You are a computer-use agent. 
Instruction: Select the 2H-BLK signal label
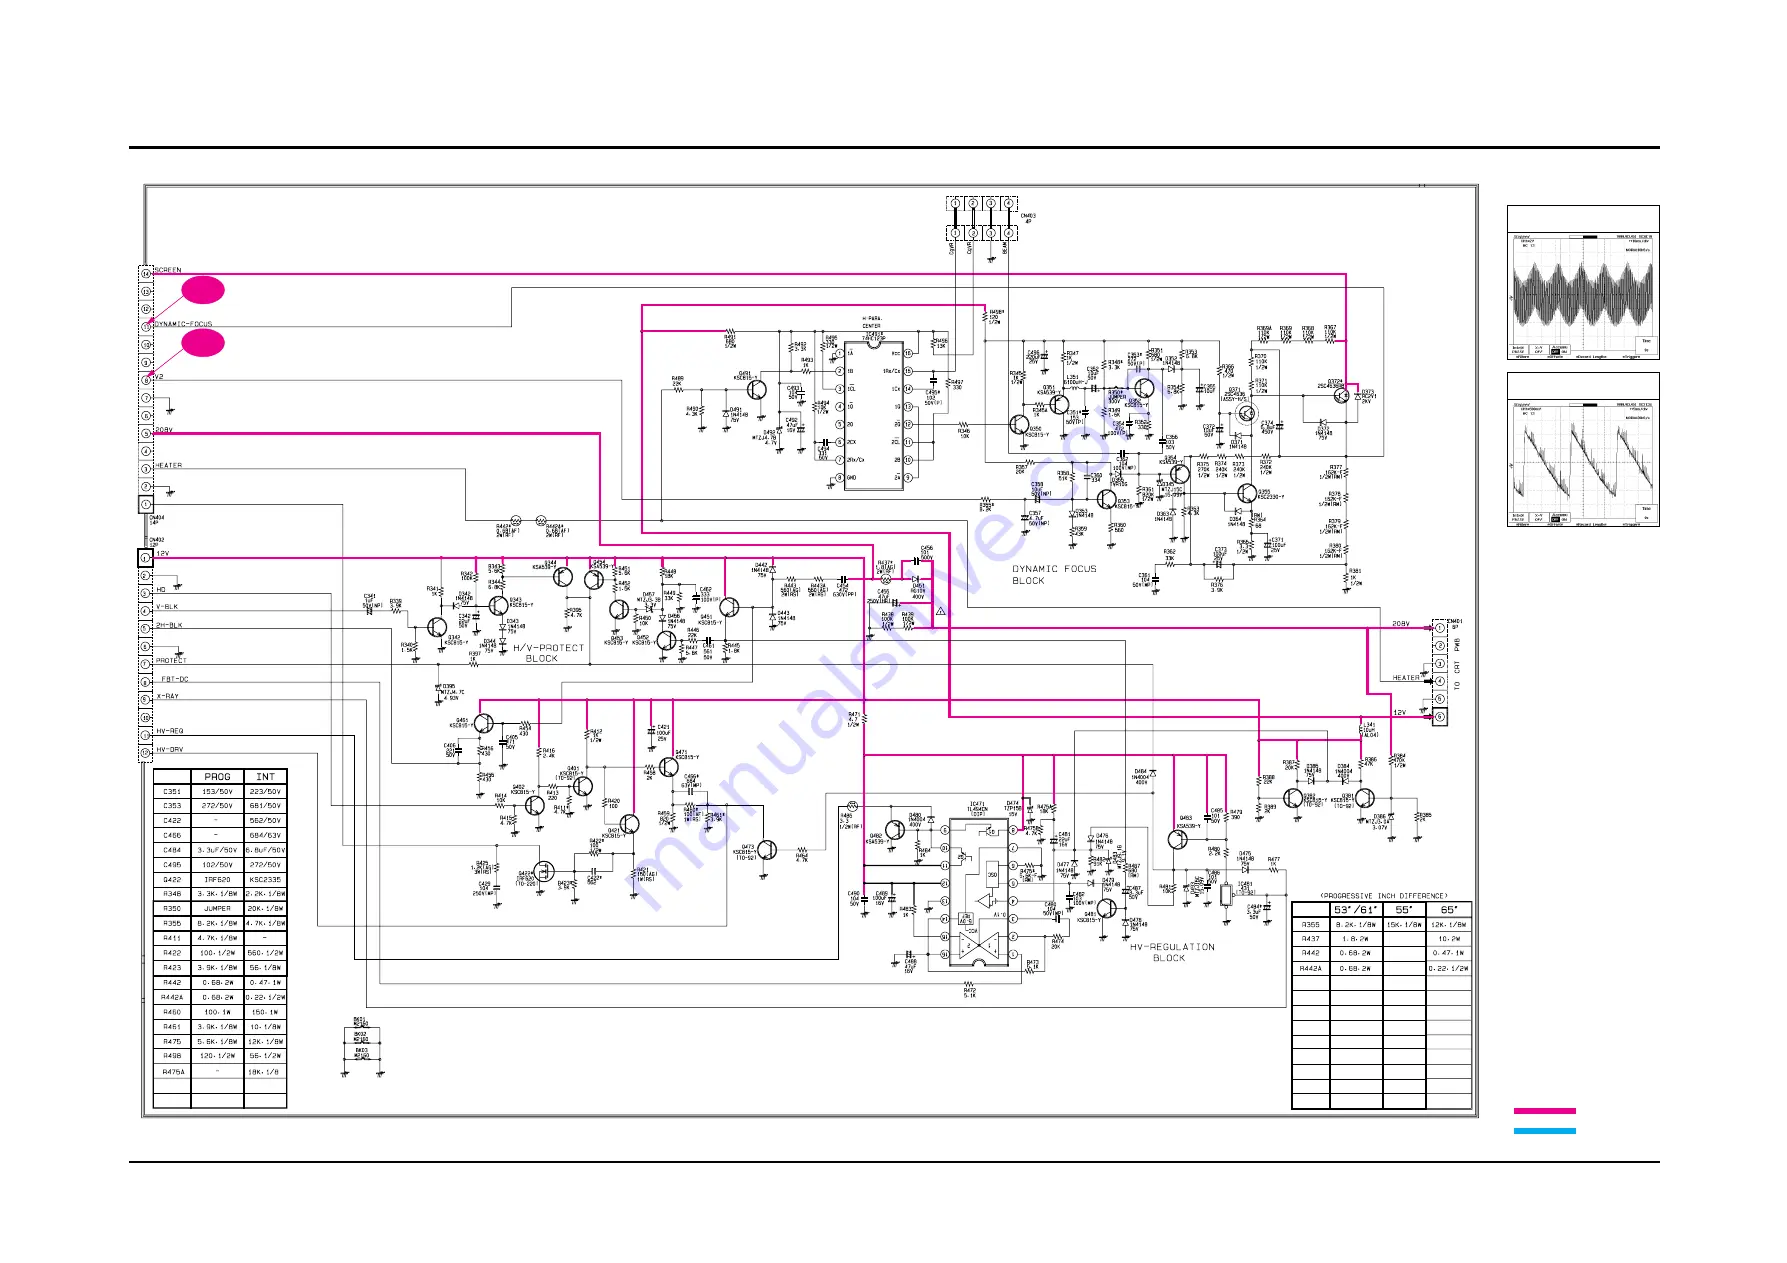pyautogui.click(x=169, y=625)
